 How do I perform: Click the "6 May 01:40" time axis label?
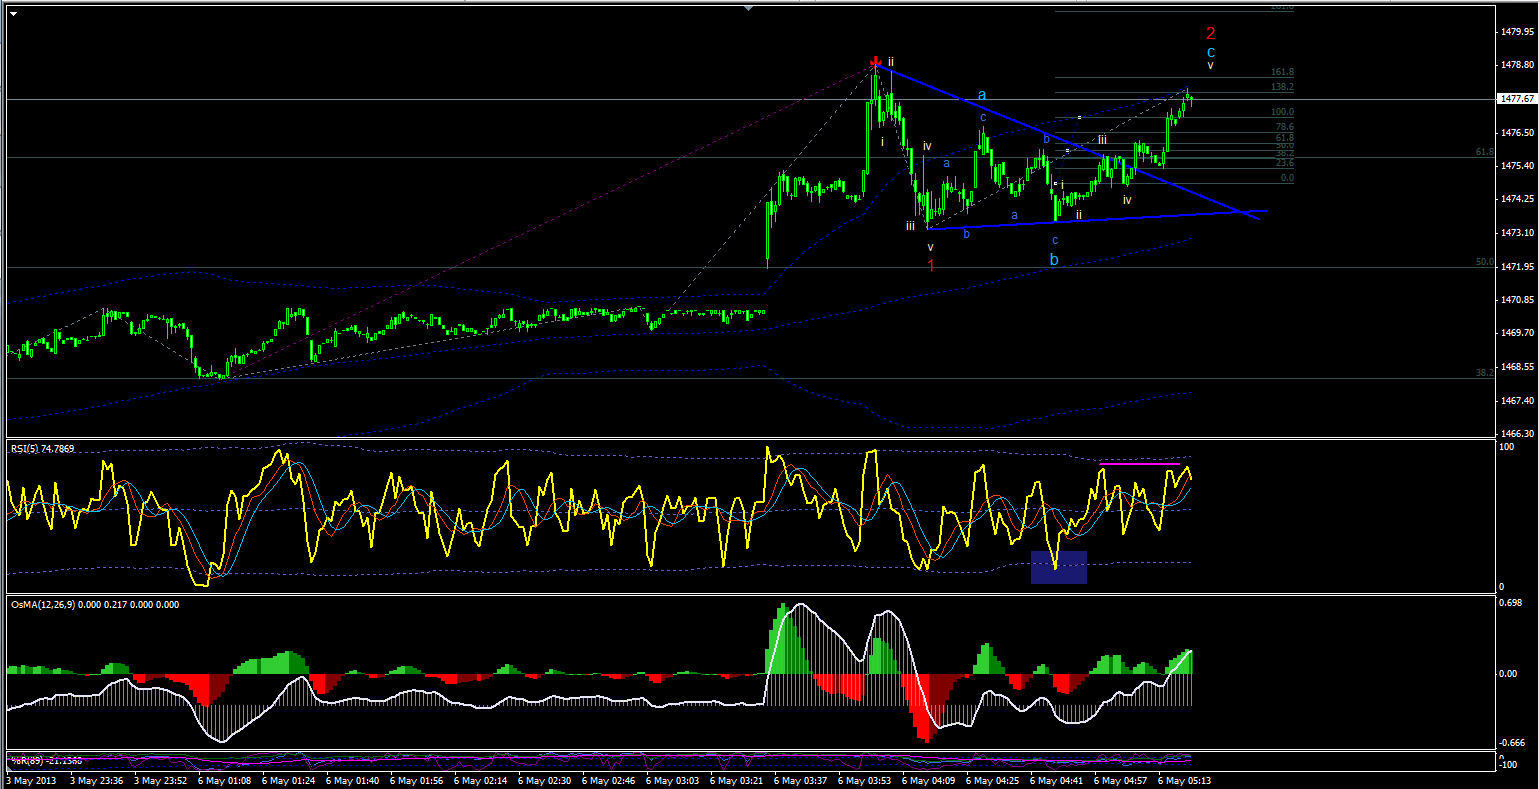355,780
